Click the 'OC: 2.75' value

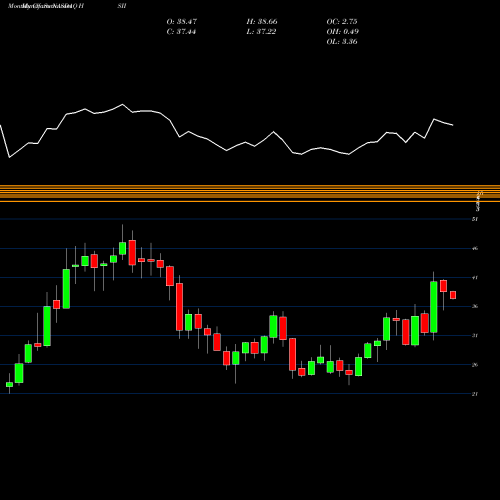342,22
